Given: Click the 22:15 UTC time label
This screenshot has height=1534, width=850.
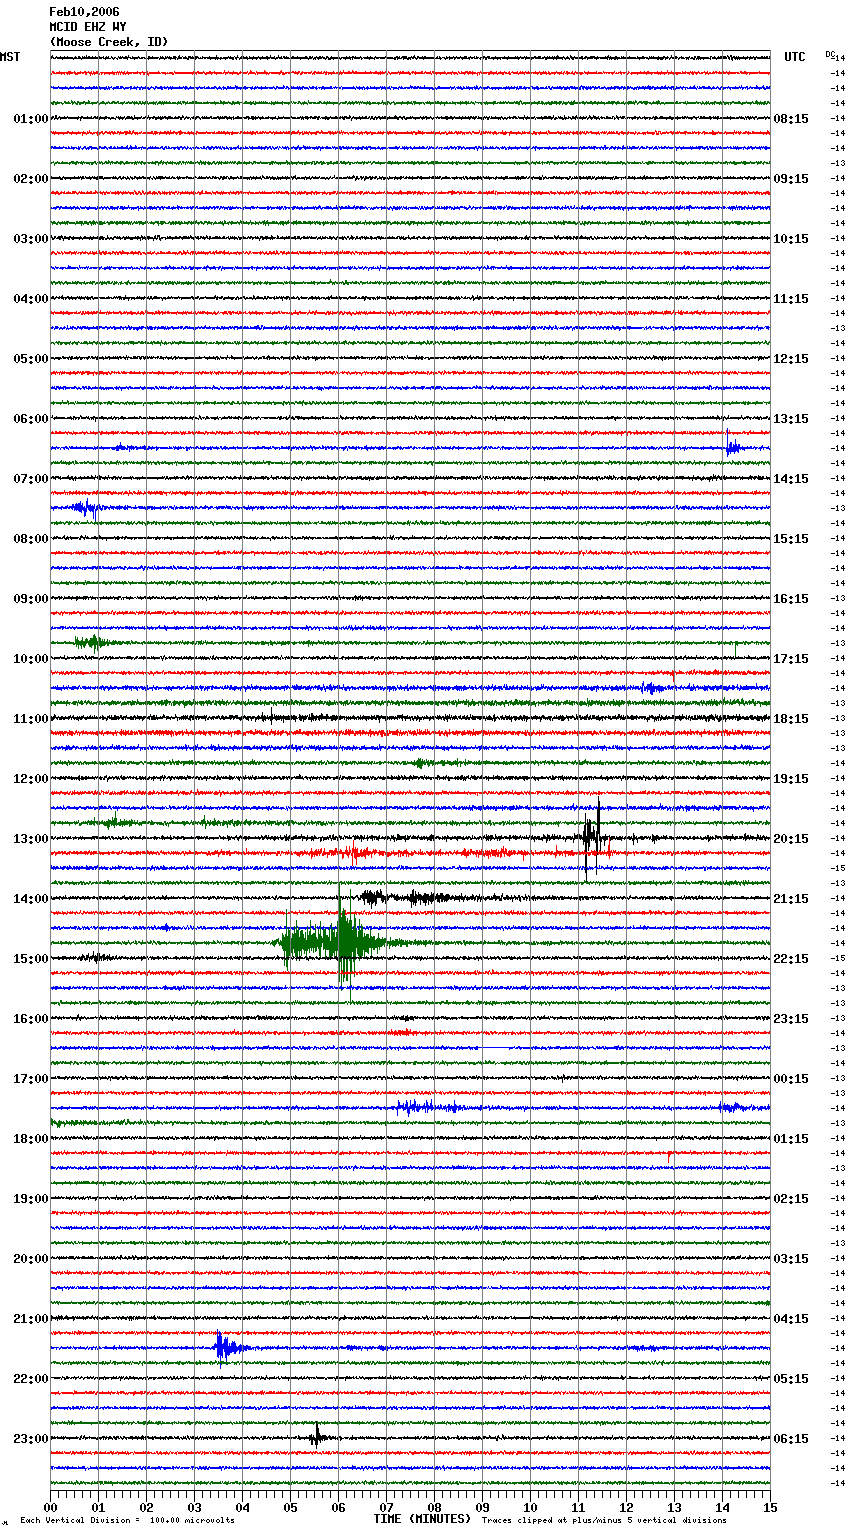Looking at the screenshot, I should click(x=791, y=959).
